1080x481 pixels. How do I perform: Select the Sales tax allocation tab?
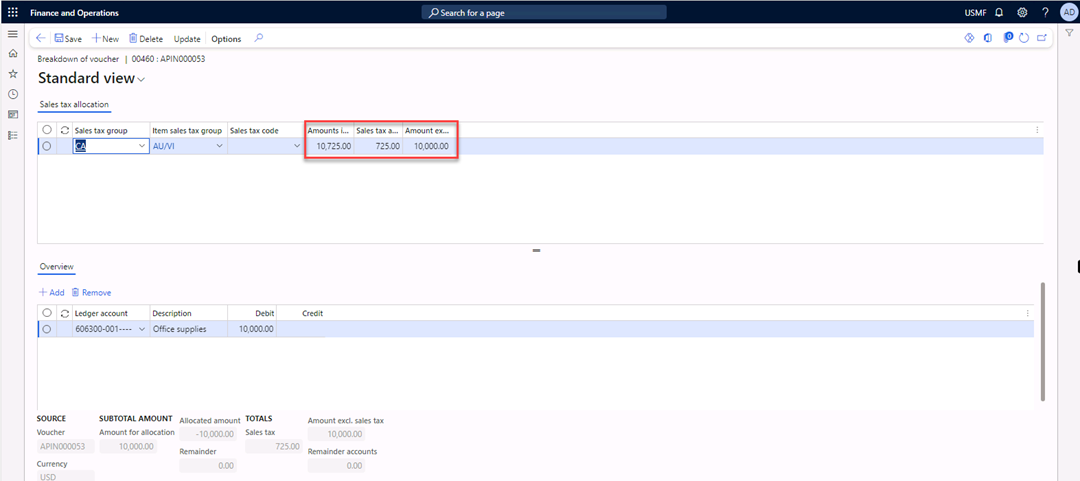74,105
